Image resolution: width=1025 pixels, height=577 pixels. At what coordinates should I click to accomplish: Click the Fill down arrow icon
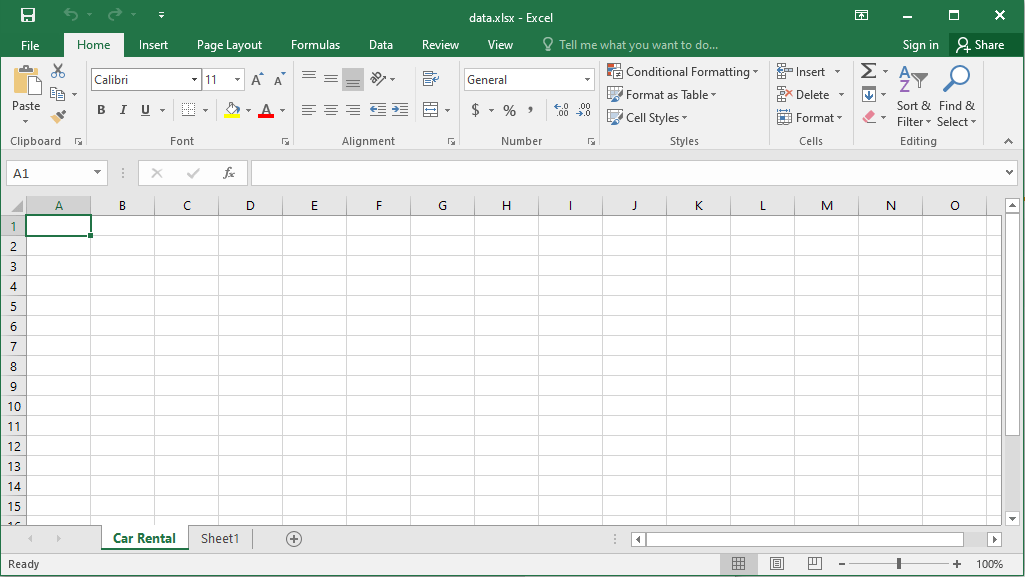pos(869,94)
